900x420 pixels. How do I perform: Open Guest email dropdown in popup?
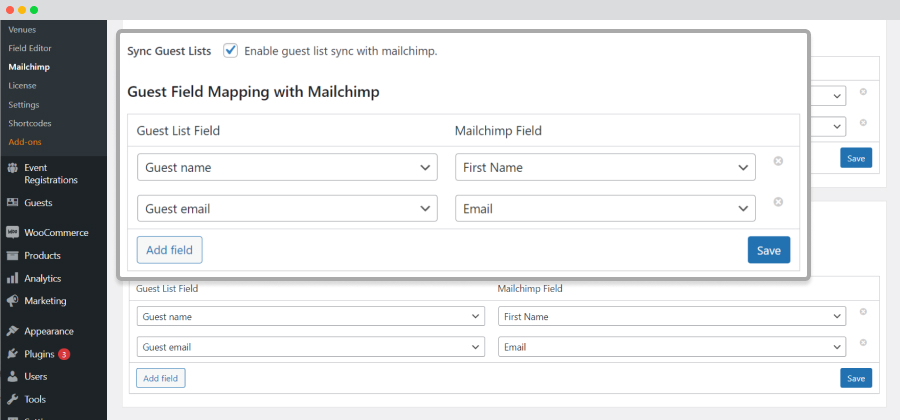287,208
